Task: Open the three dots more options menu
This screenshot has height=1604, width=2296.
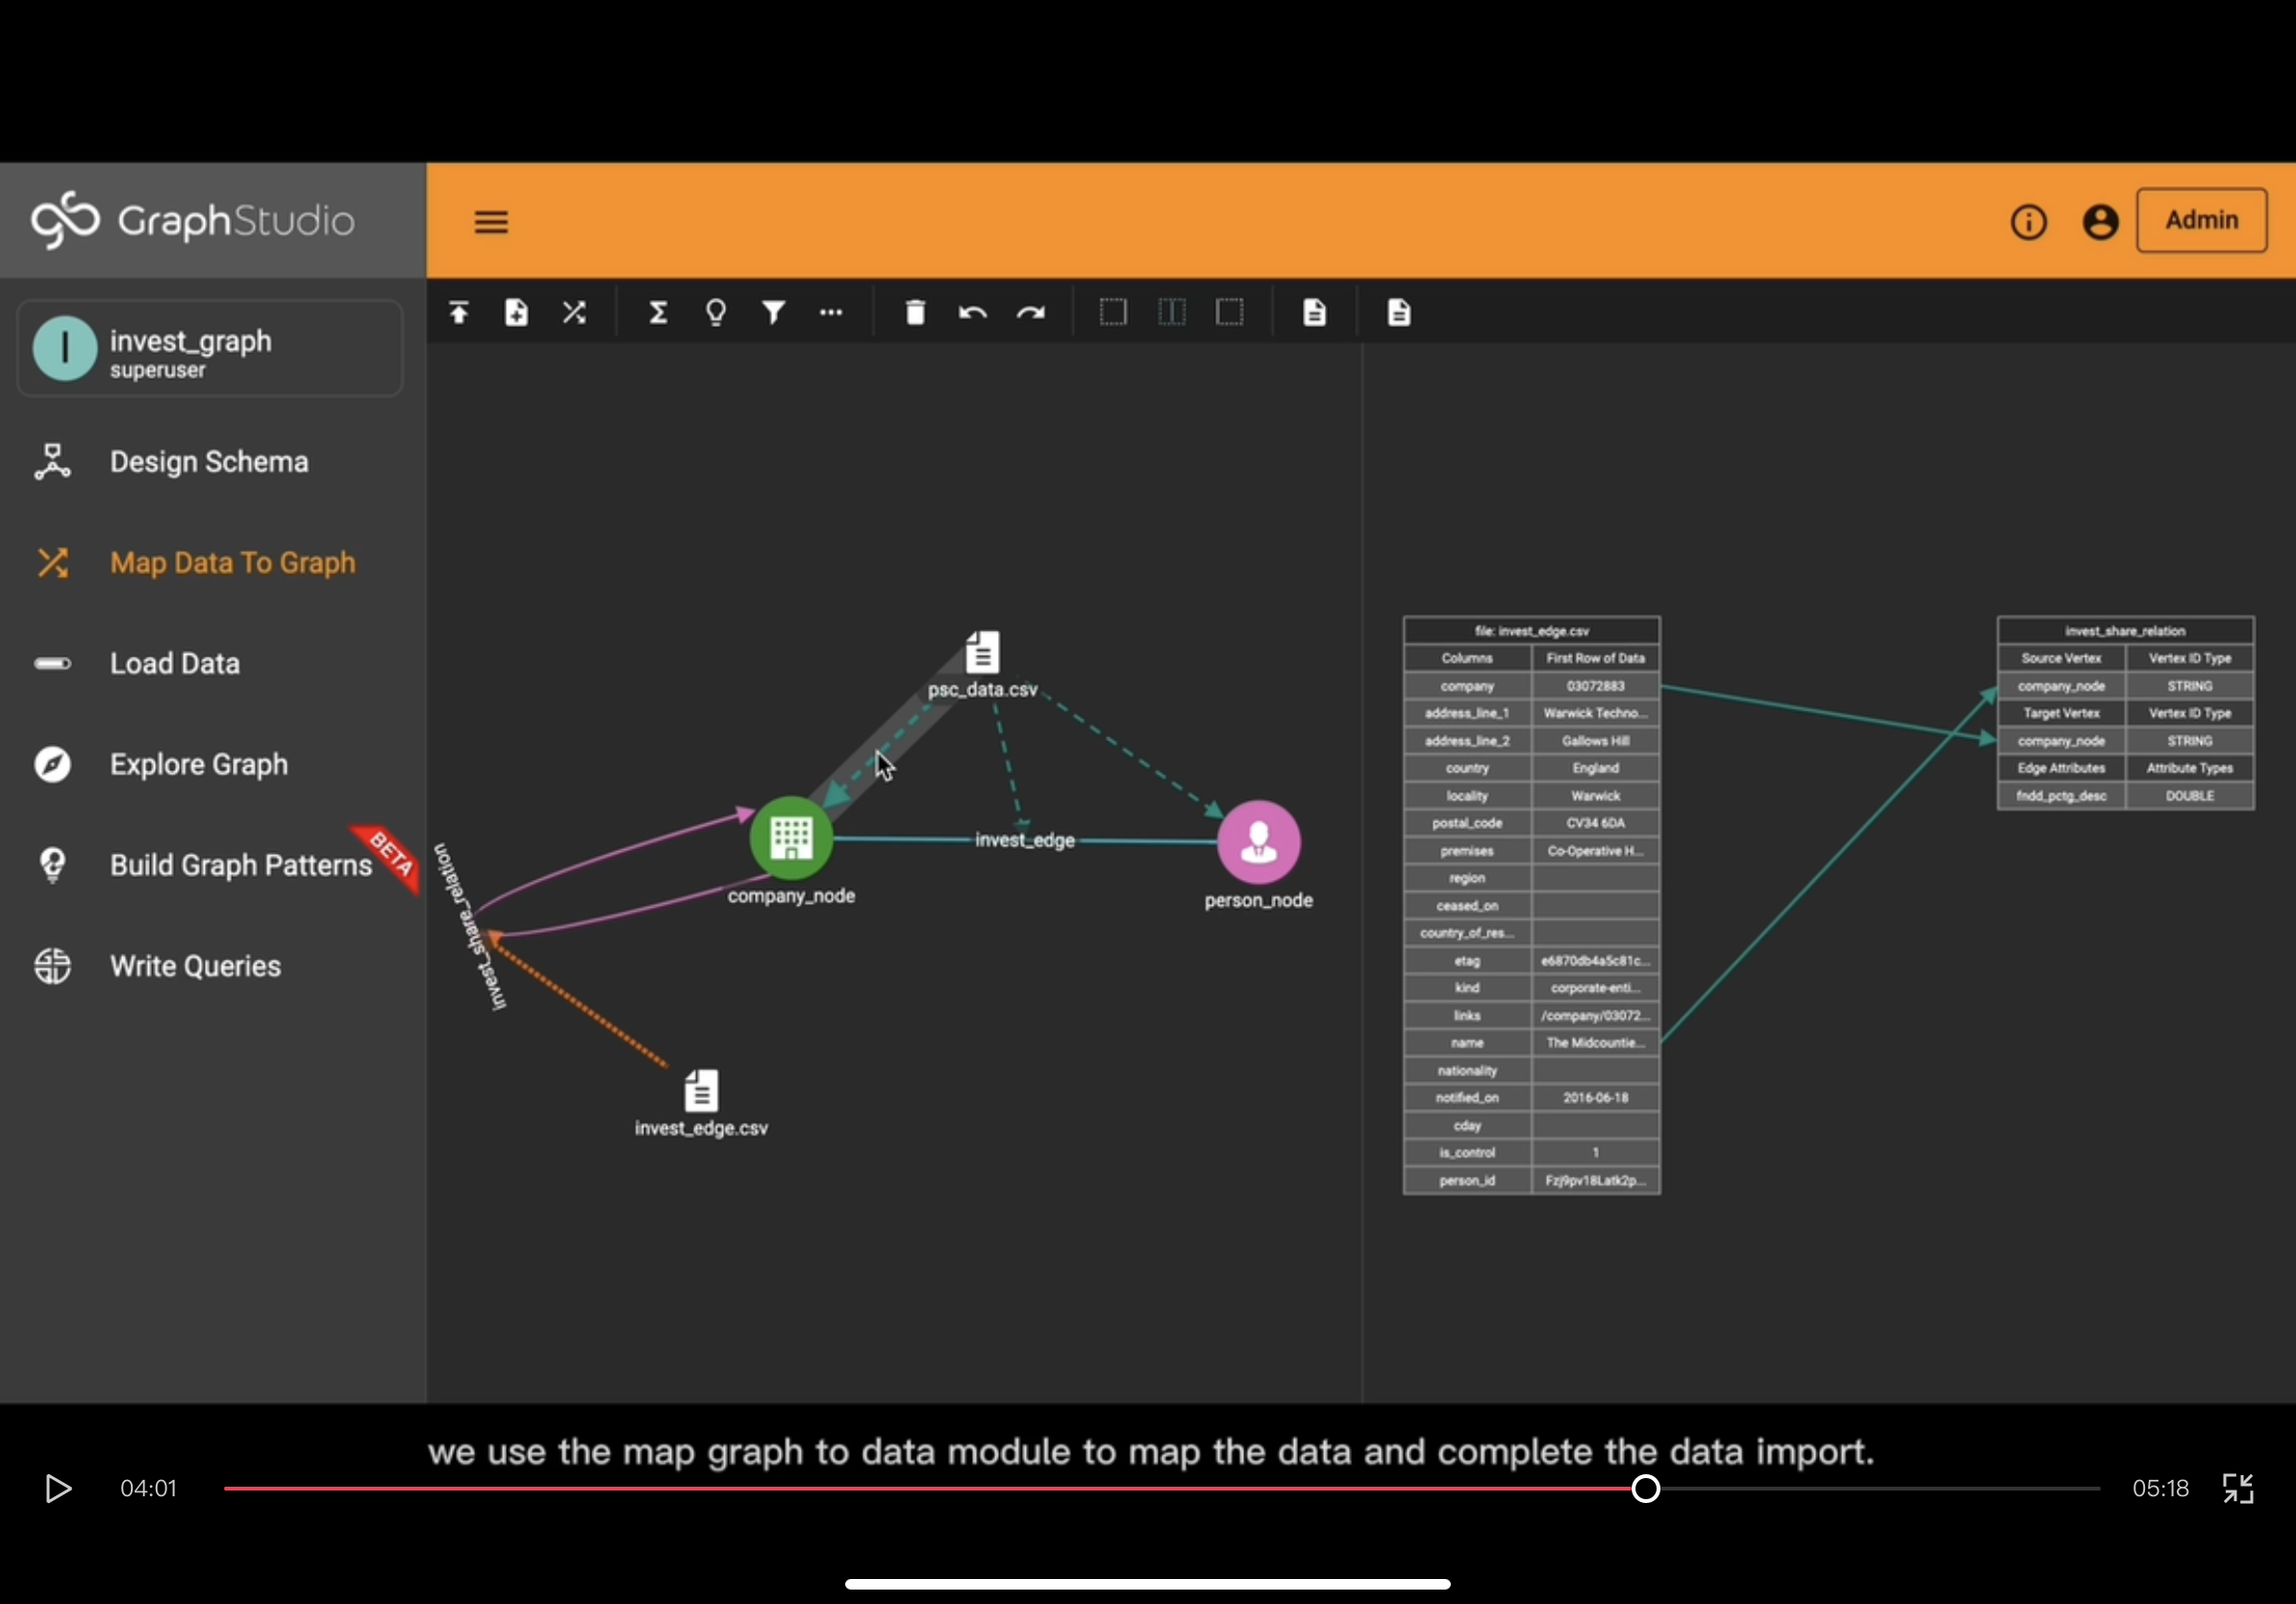Action: pos(831,312)
